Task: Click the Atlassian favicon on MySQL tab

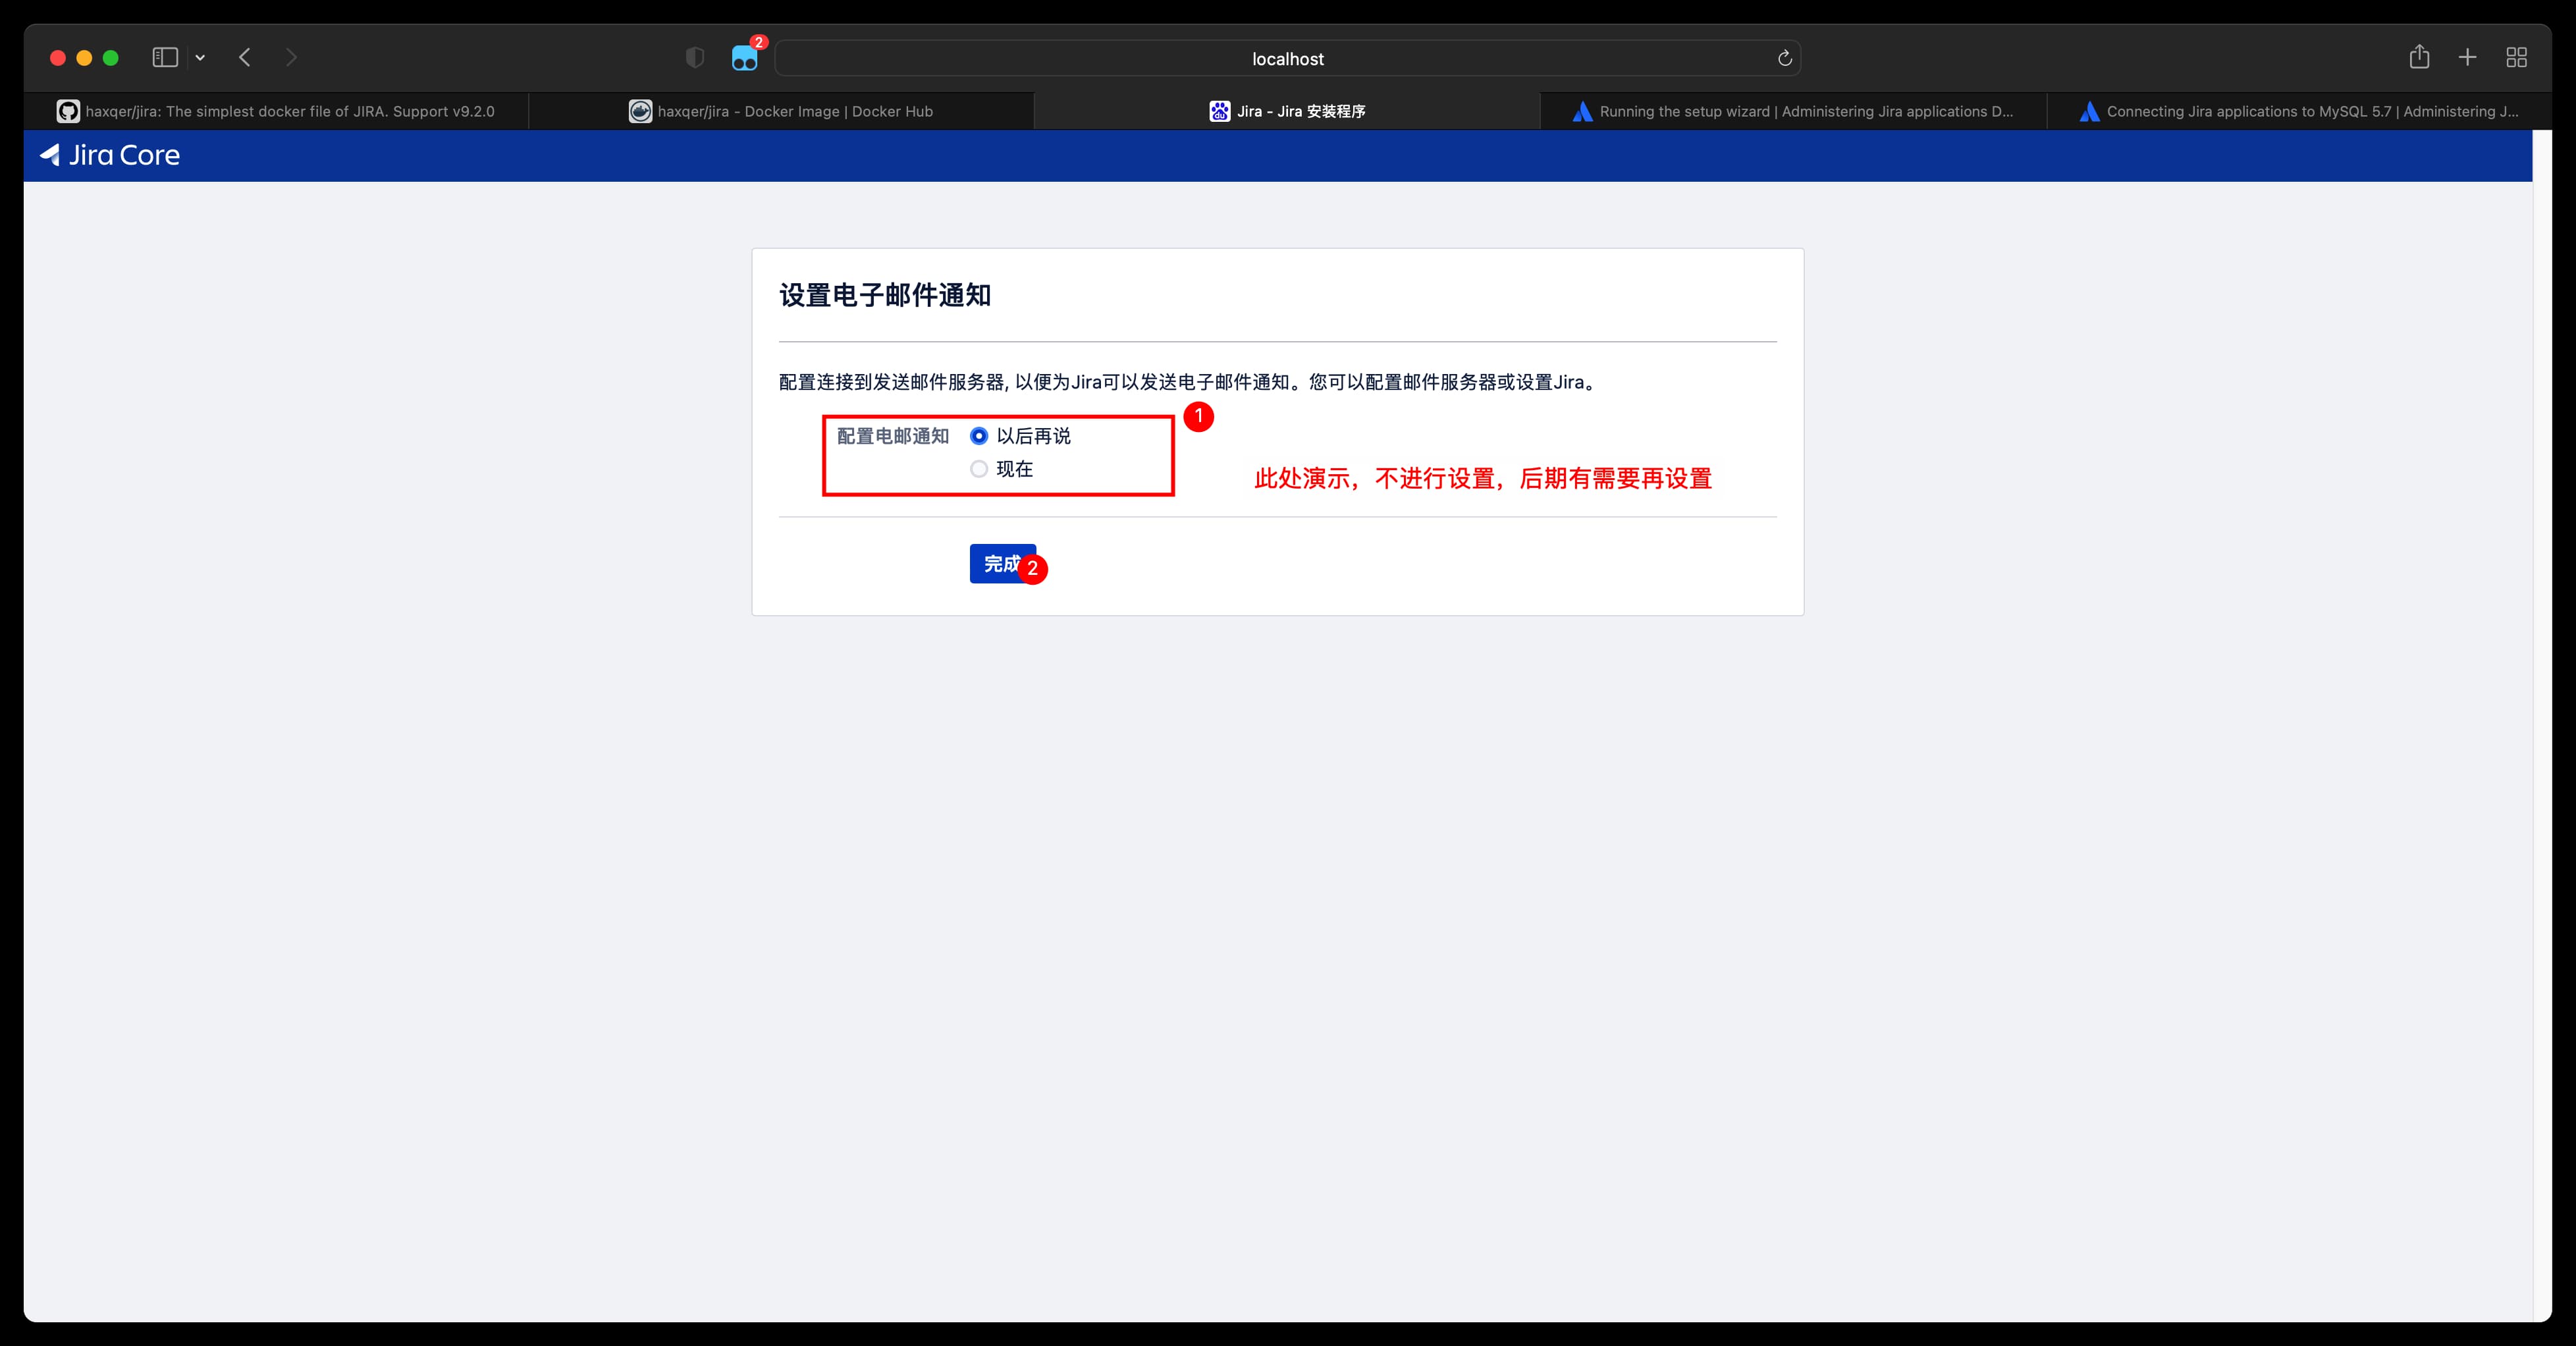Action: point(2089,111)
